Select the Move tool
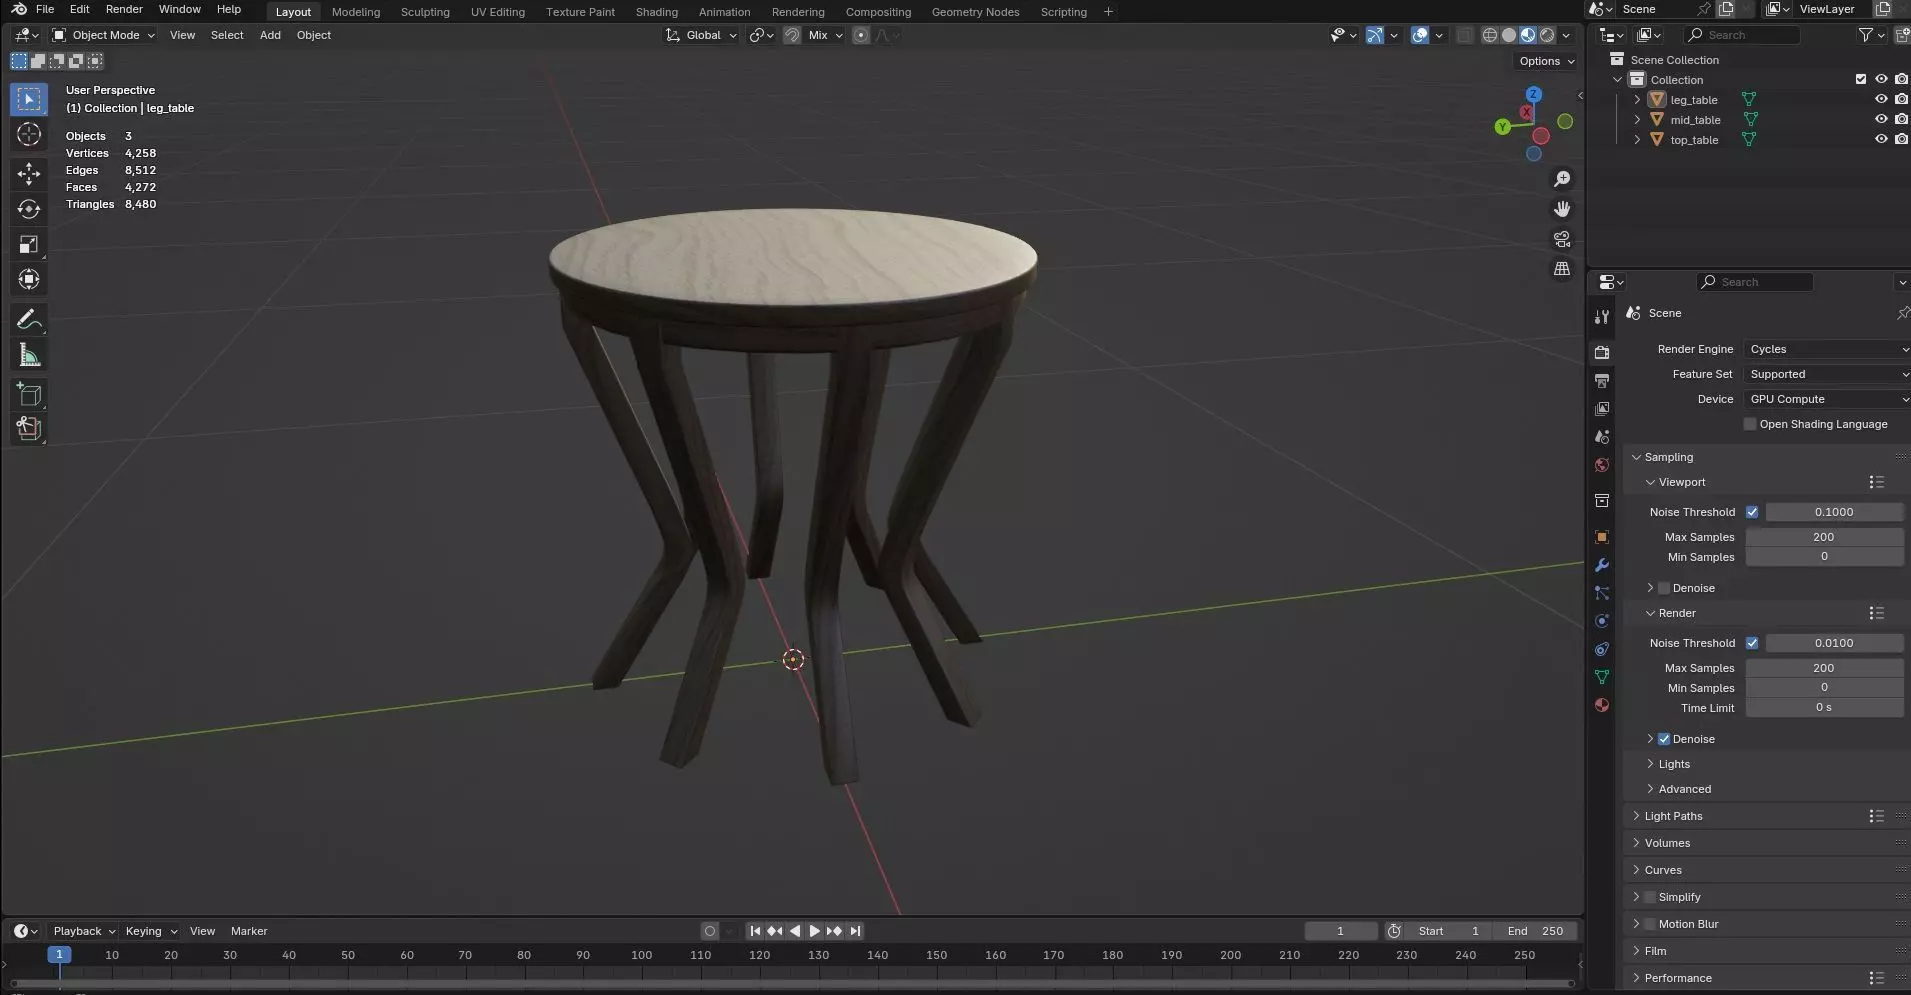Viewport: 1911px width, 995px height. (x=29, y=174)
